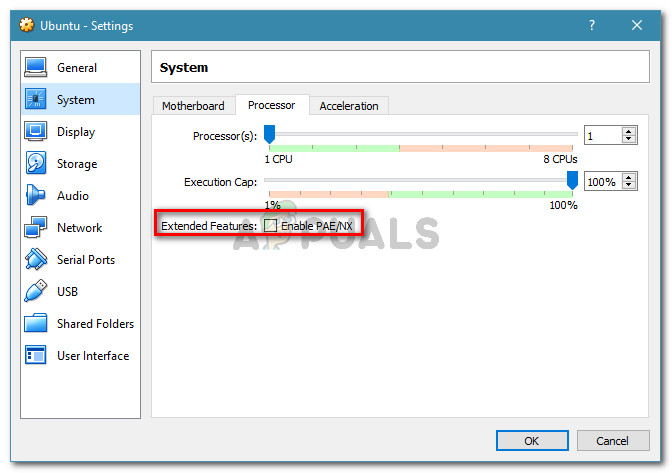Select USB label in the category list
Image resolution: width=672 pixels, height=473 pixels.
[x=67, y=291]
